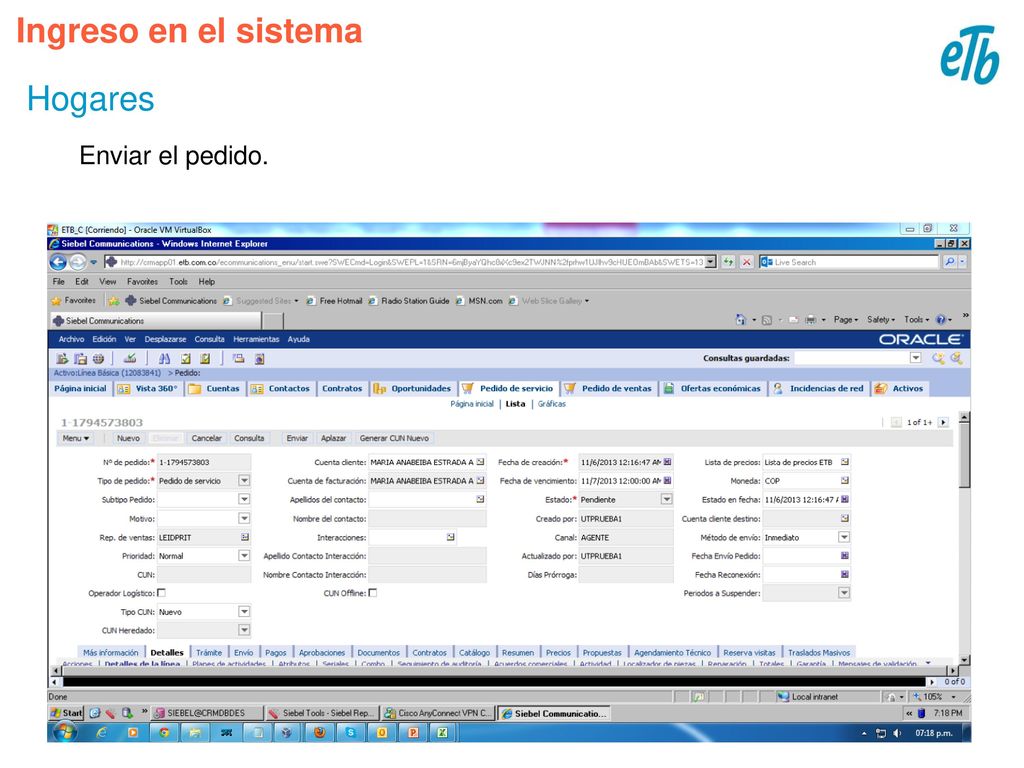The image size is (1024, 768).
Task: Click the Chrome icon in Windows taskbar
Action: click(164, 733)
